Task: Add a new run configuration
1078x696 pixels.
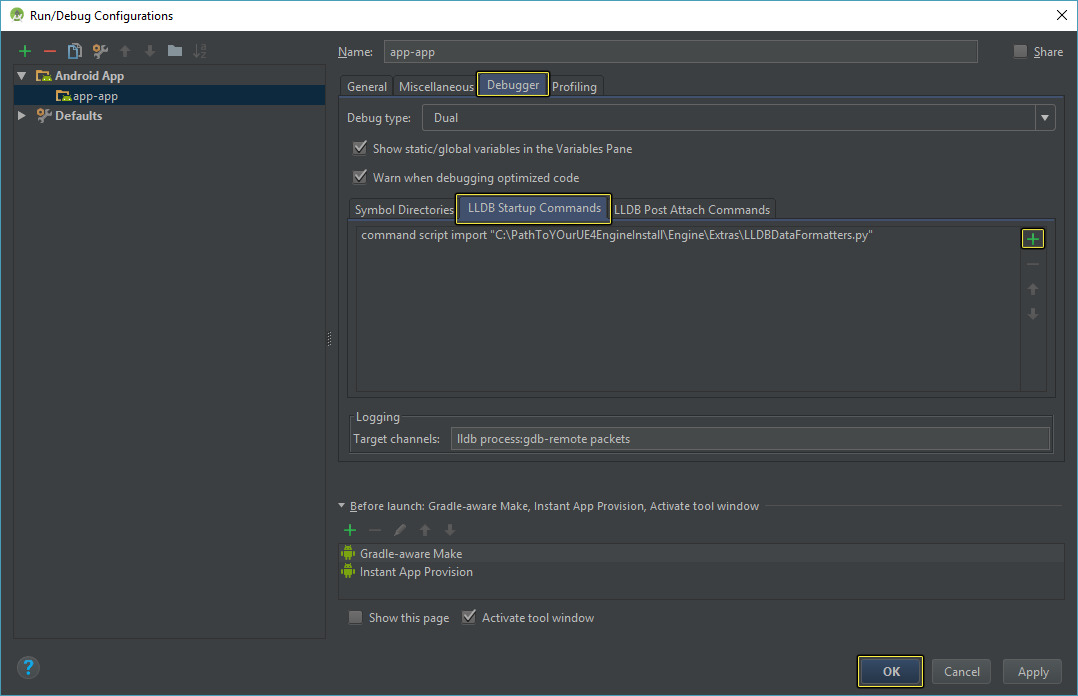Action: pyautogui.click(x=24, y=50)
